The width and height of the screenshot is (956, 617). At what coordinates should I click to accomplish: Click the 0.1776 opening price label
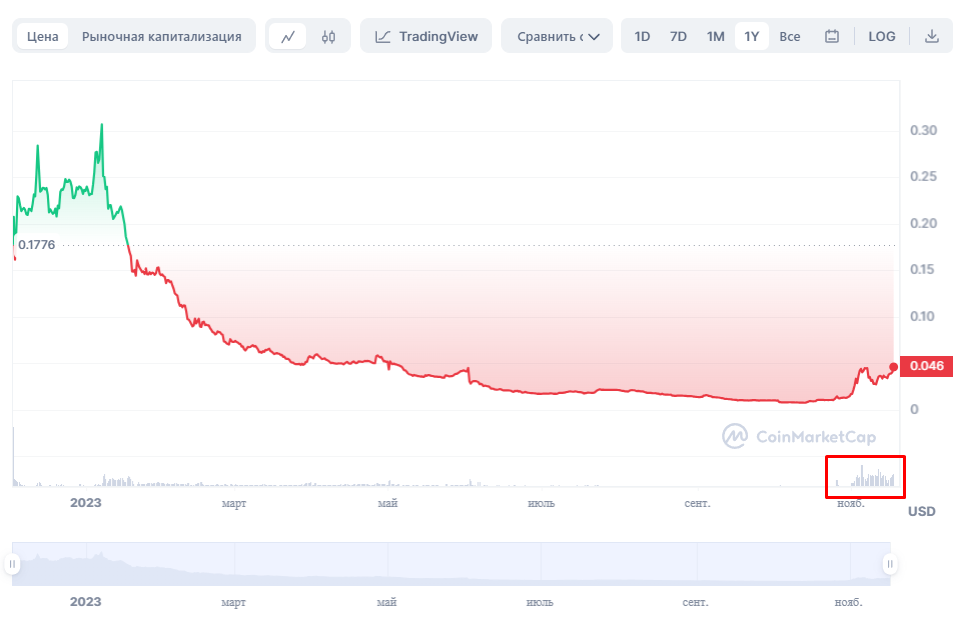click(x=37, y=245)
